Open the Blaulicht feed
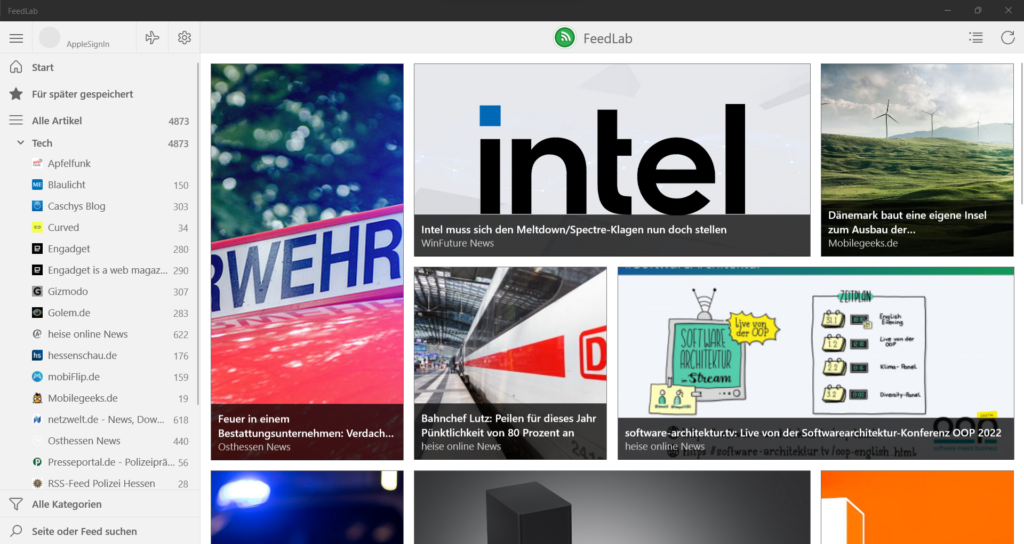This screenshot has height=544, width=1024. tap(98, 185)
